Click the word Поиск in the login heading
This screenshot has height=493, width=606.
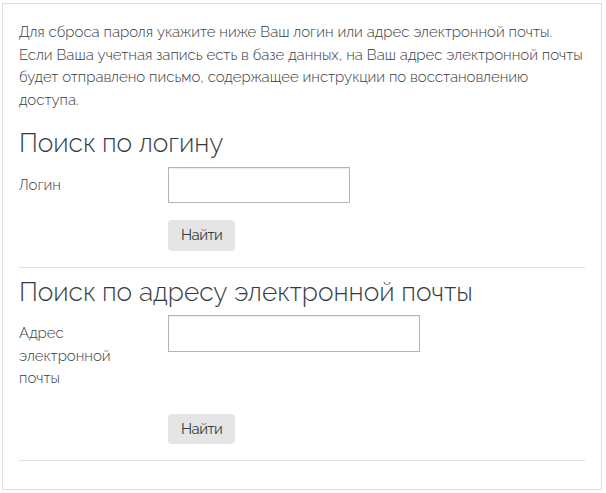click(x=57, y=143)
